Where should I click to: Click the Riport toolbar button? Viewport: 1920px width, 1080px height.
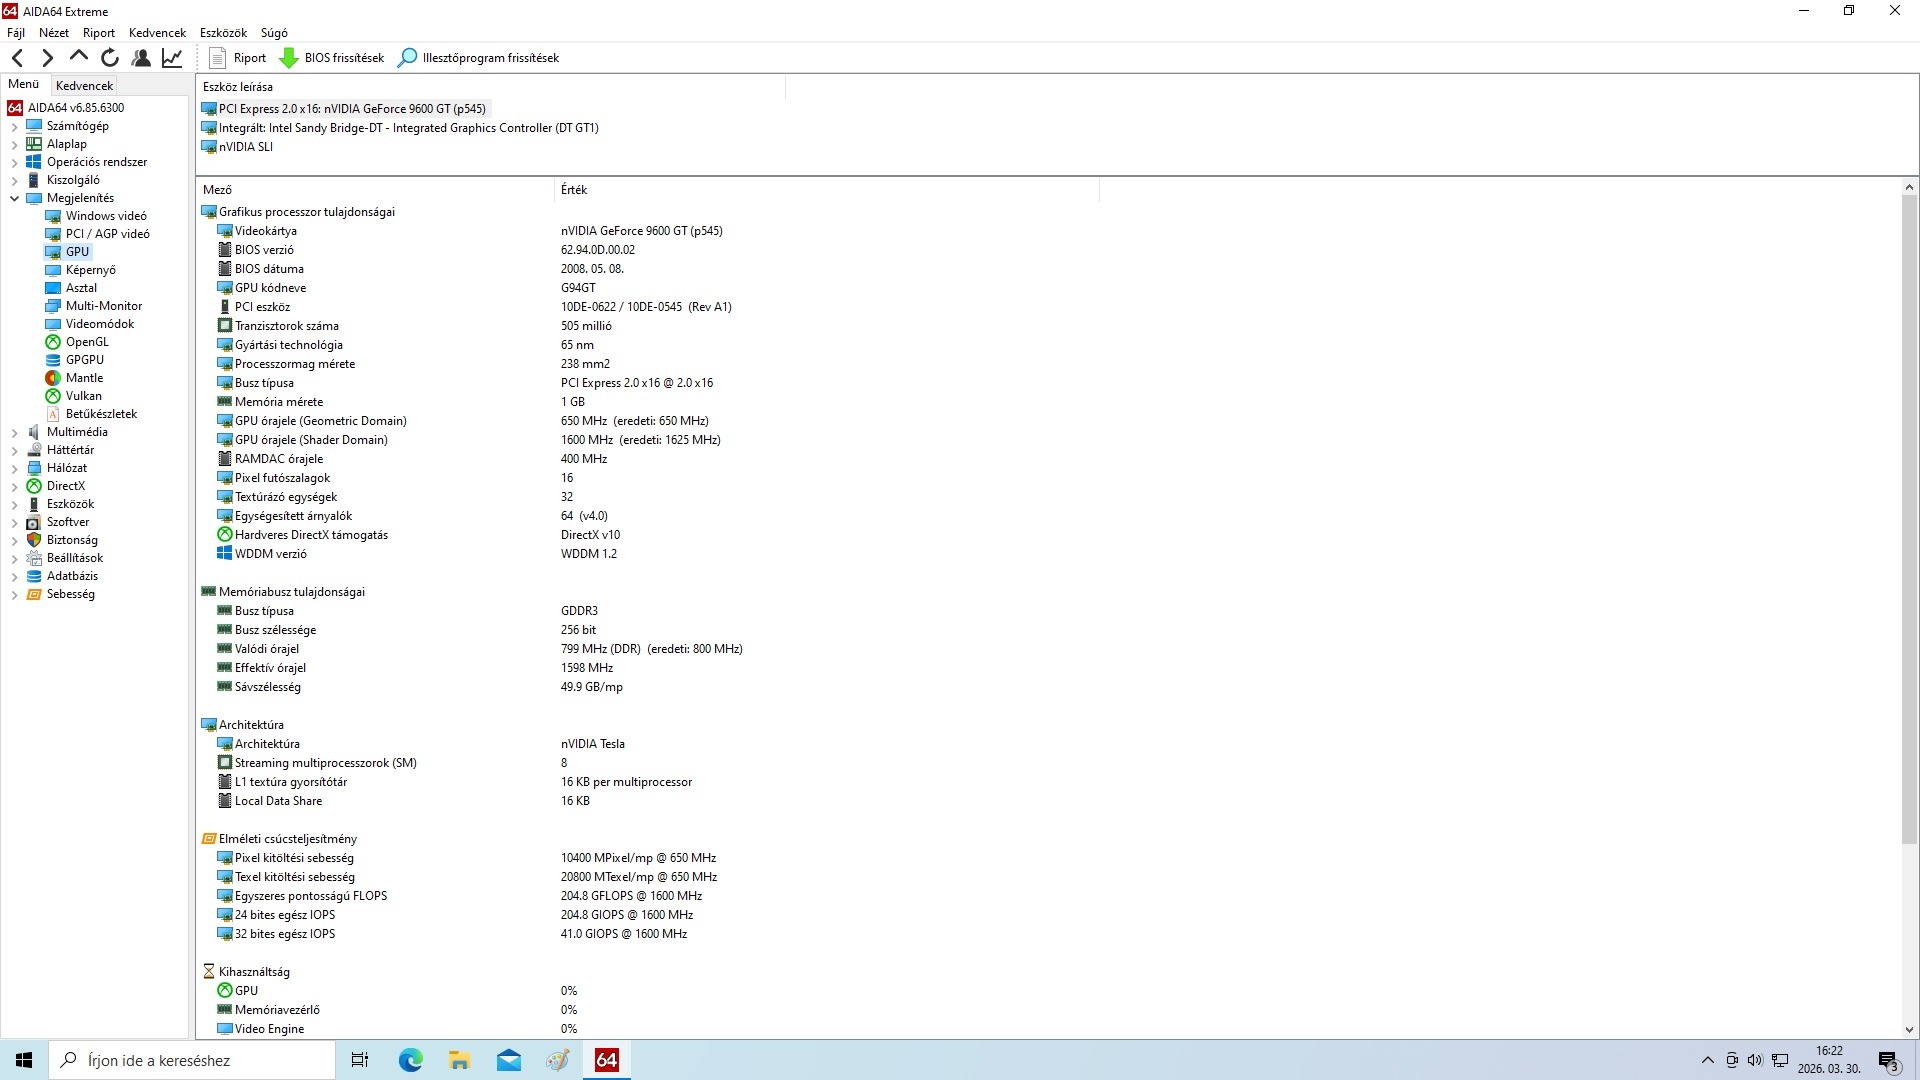pos(238,58)
